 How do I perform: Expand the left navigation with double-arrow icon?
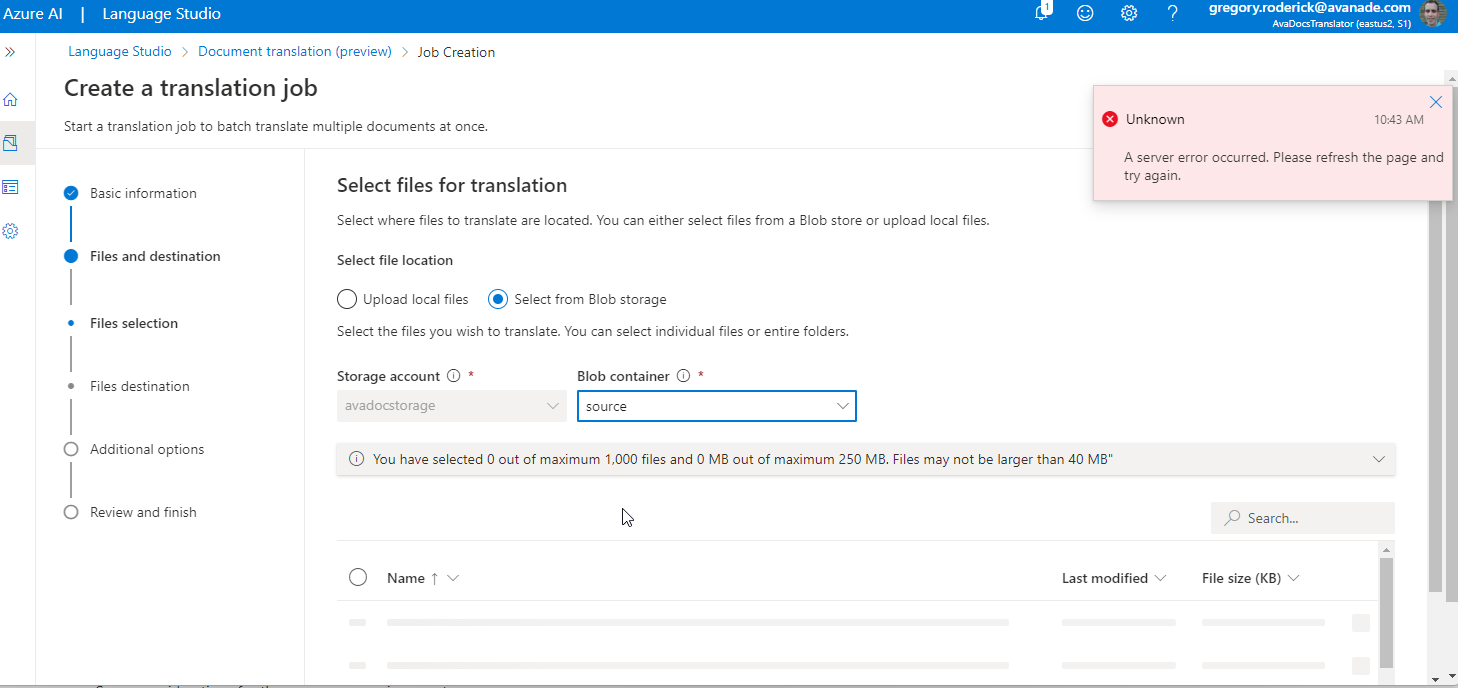point(12,52)
